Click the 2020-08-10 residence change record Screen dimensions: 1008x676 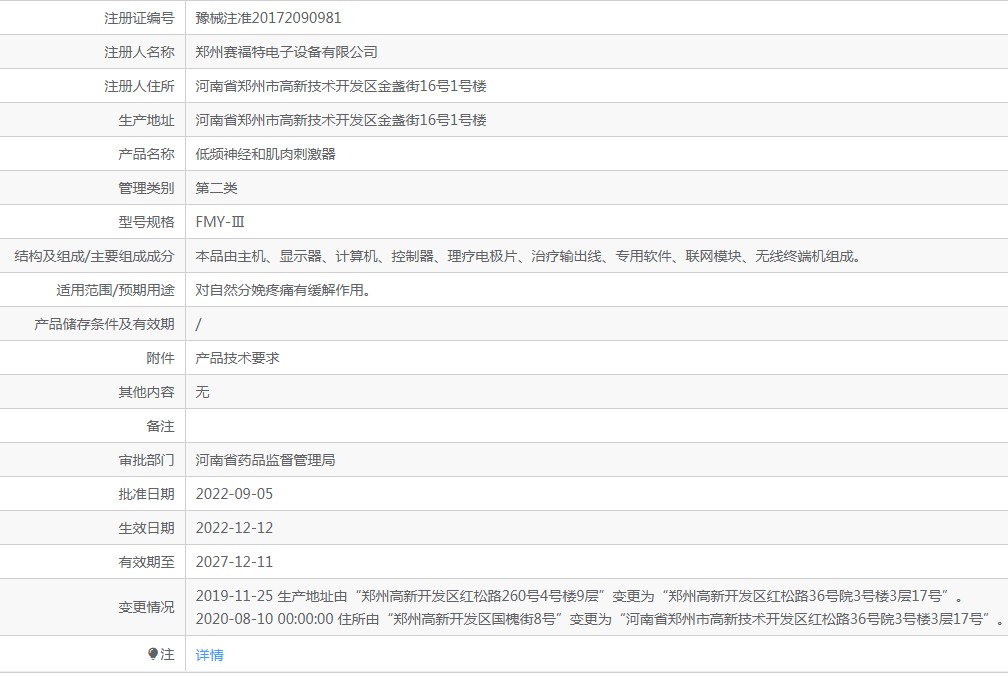click(600, 619)
